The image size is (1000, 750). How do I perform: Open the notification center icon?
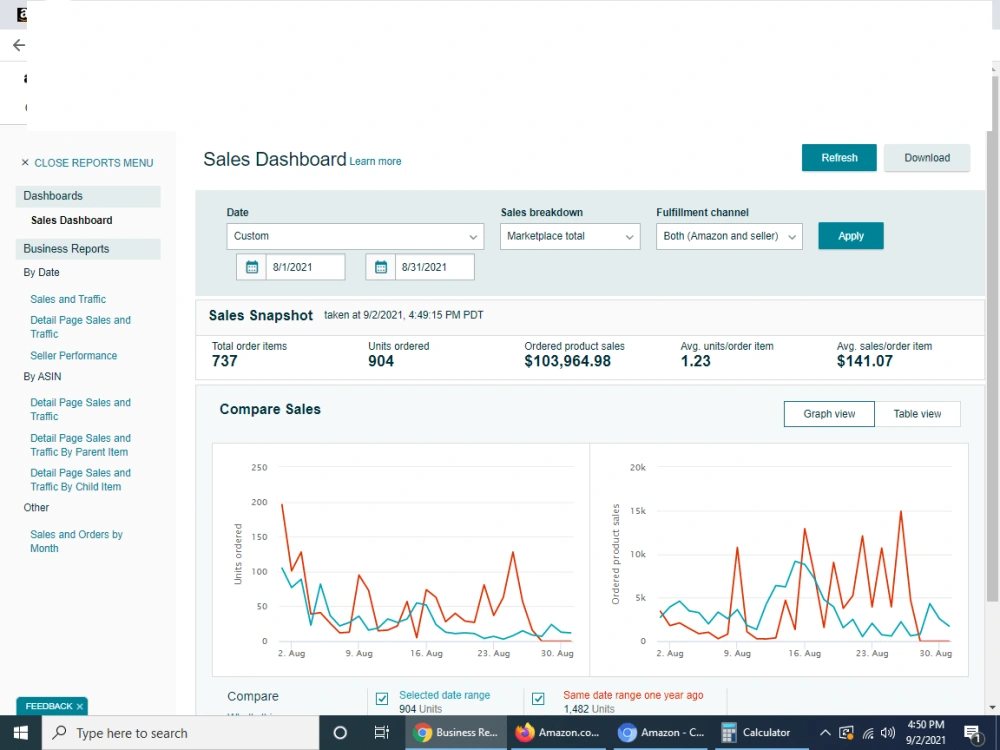972,733
